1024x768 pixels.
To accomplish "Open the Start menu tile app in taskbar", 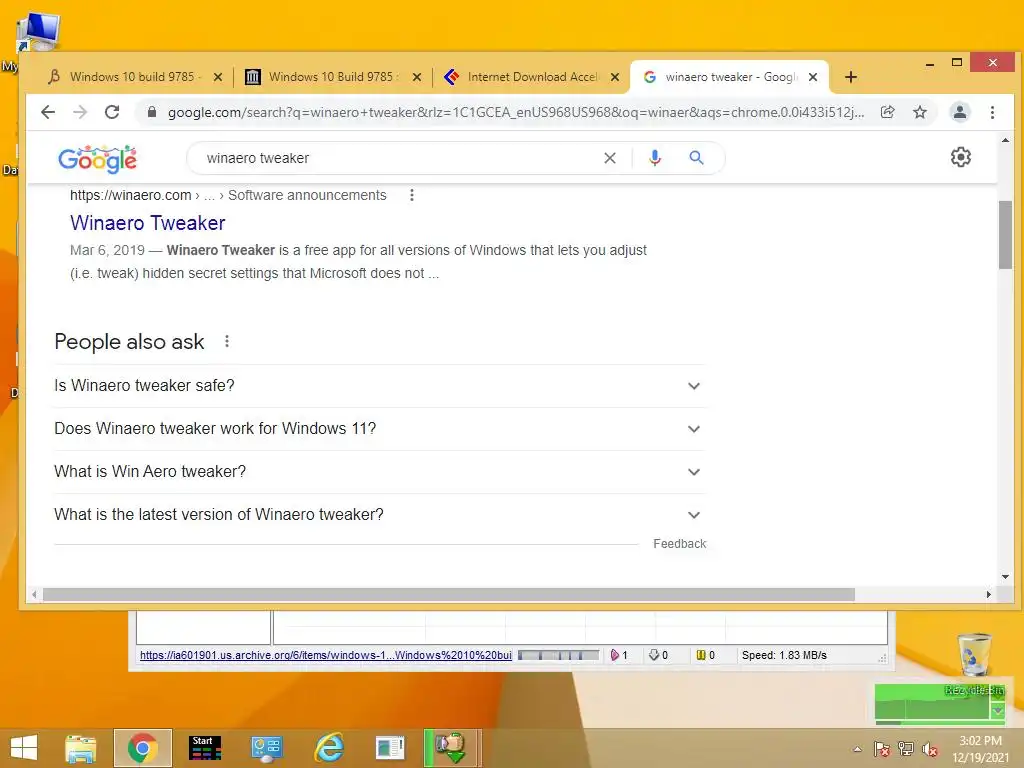I will click(205, 748).
